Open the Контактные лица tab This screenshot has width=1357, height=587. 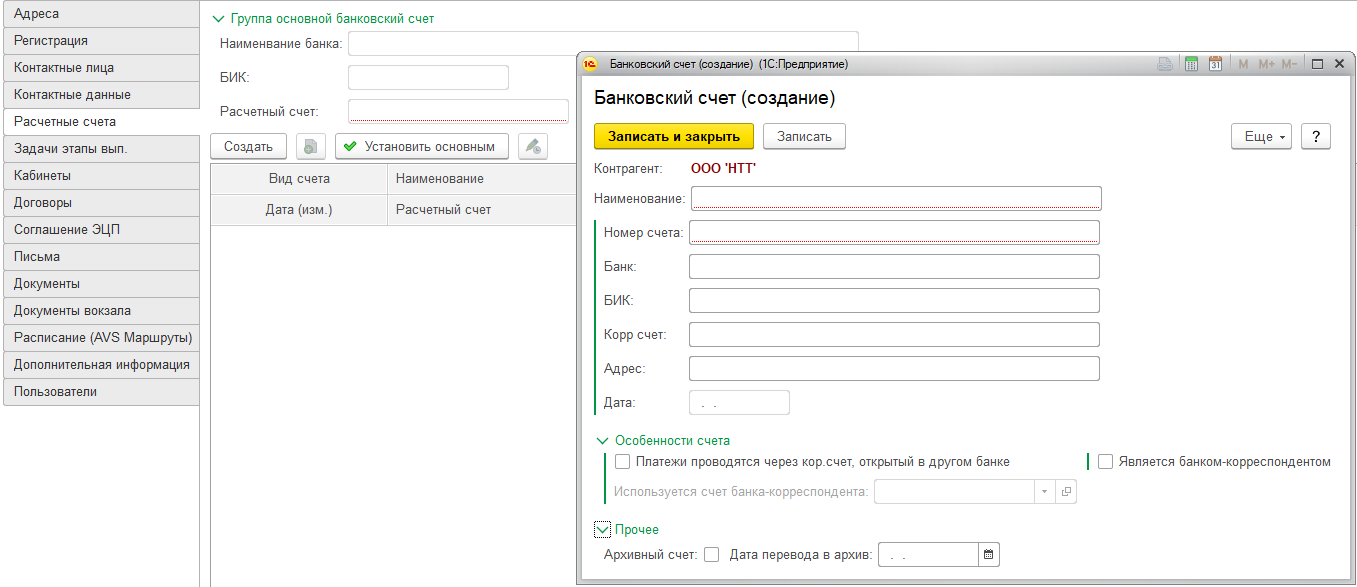[100, 68]
